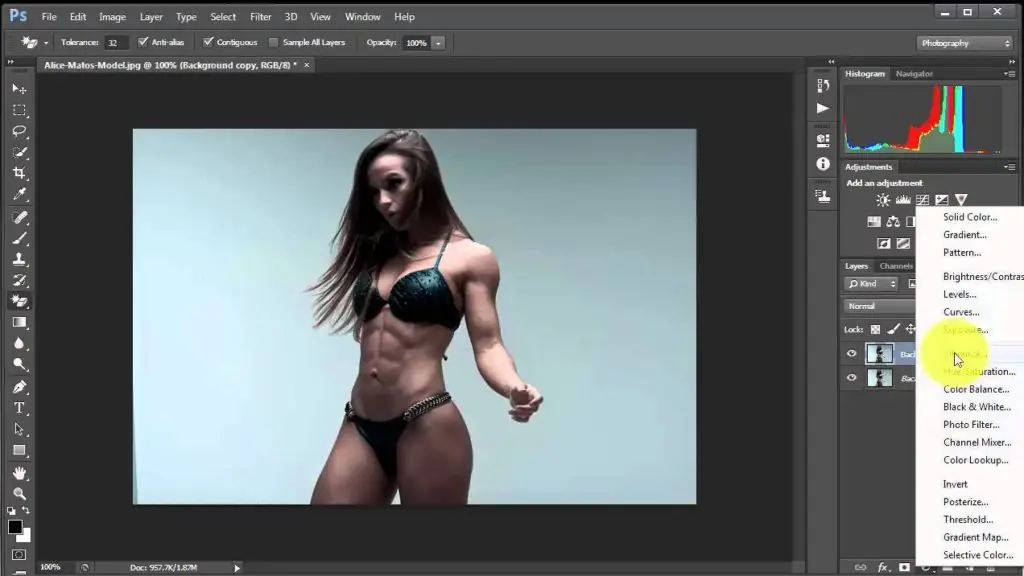Click the foreground color swatch
Screen dimensions: 1024x576
coord(15,527)
